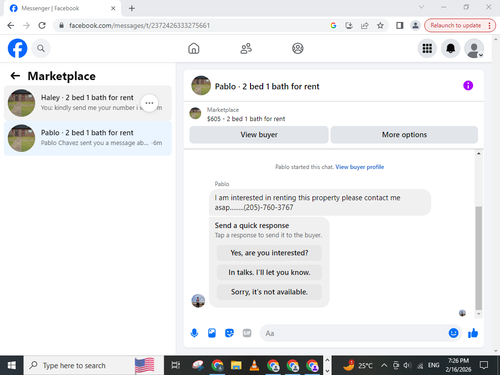Open File Explorer from taskbar

point(236,366)
